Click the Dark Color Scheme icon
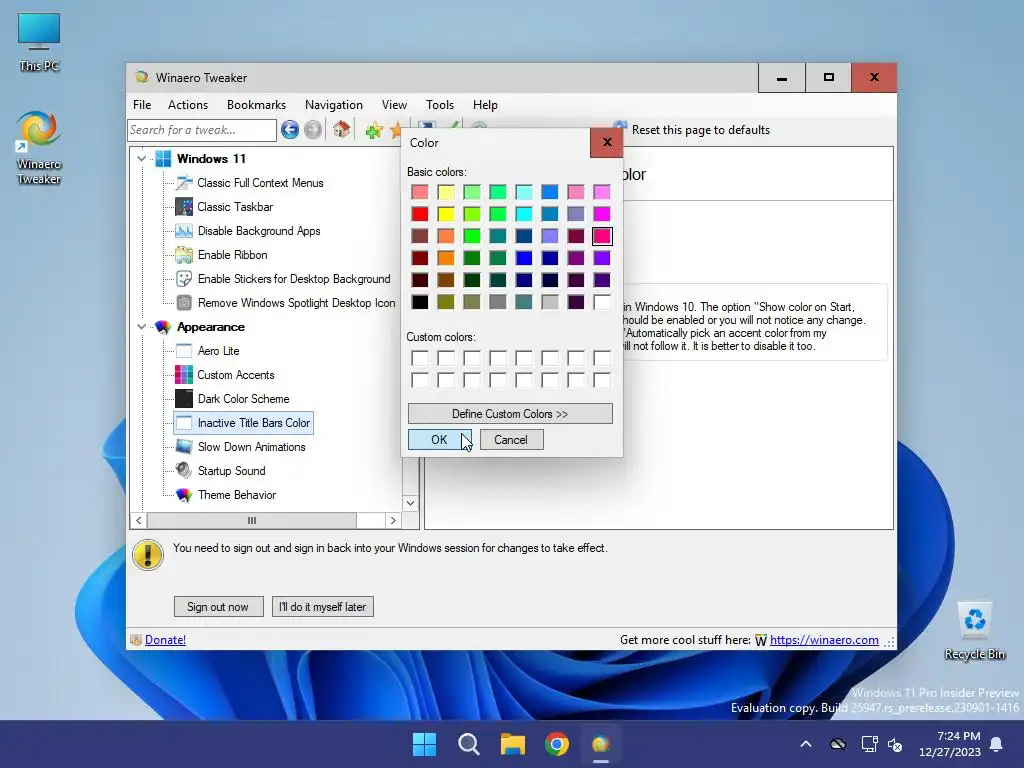The image size is (1024, 768). [x=184, y=399]
